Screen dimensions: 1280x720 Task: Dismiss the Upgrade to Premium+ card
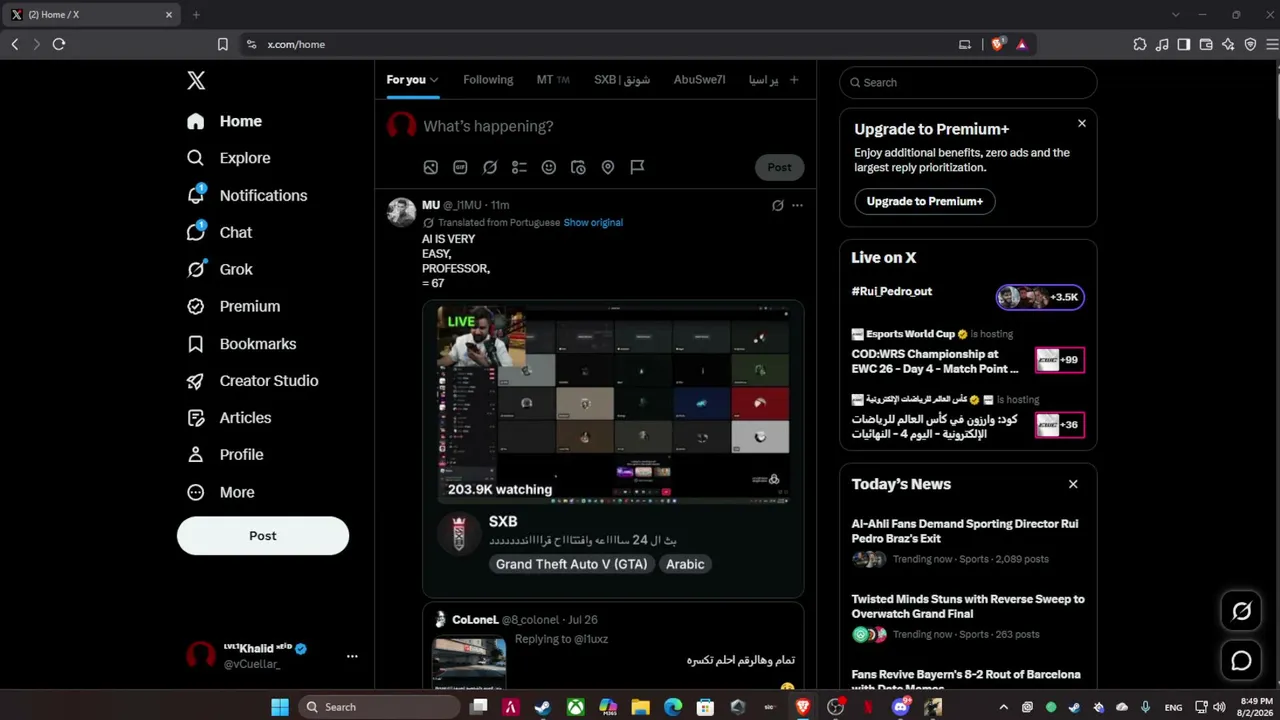coord(1081,123)
